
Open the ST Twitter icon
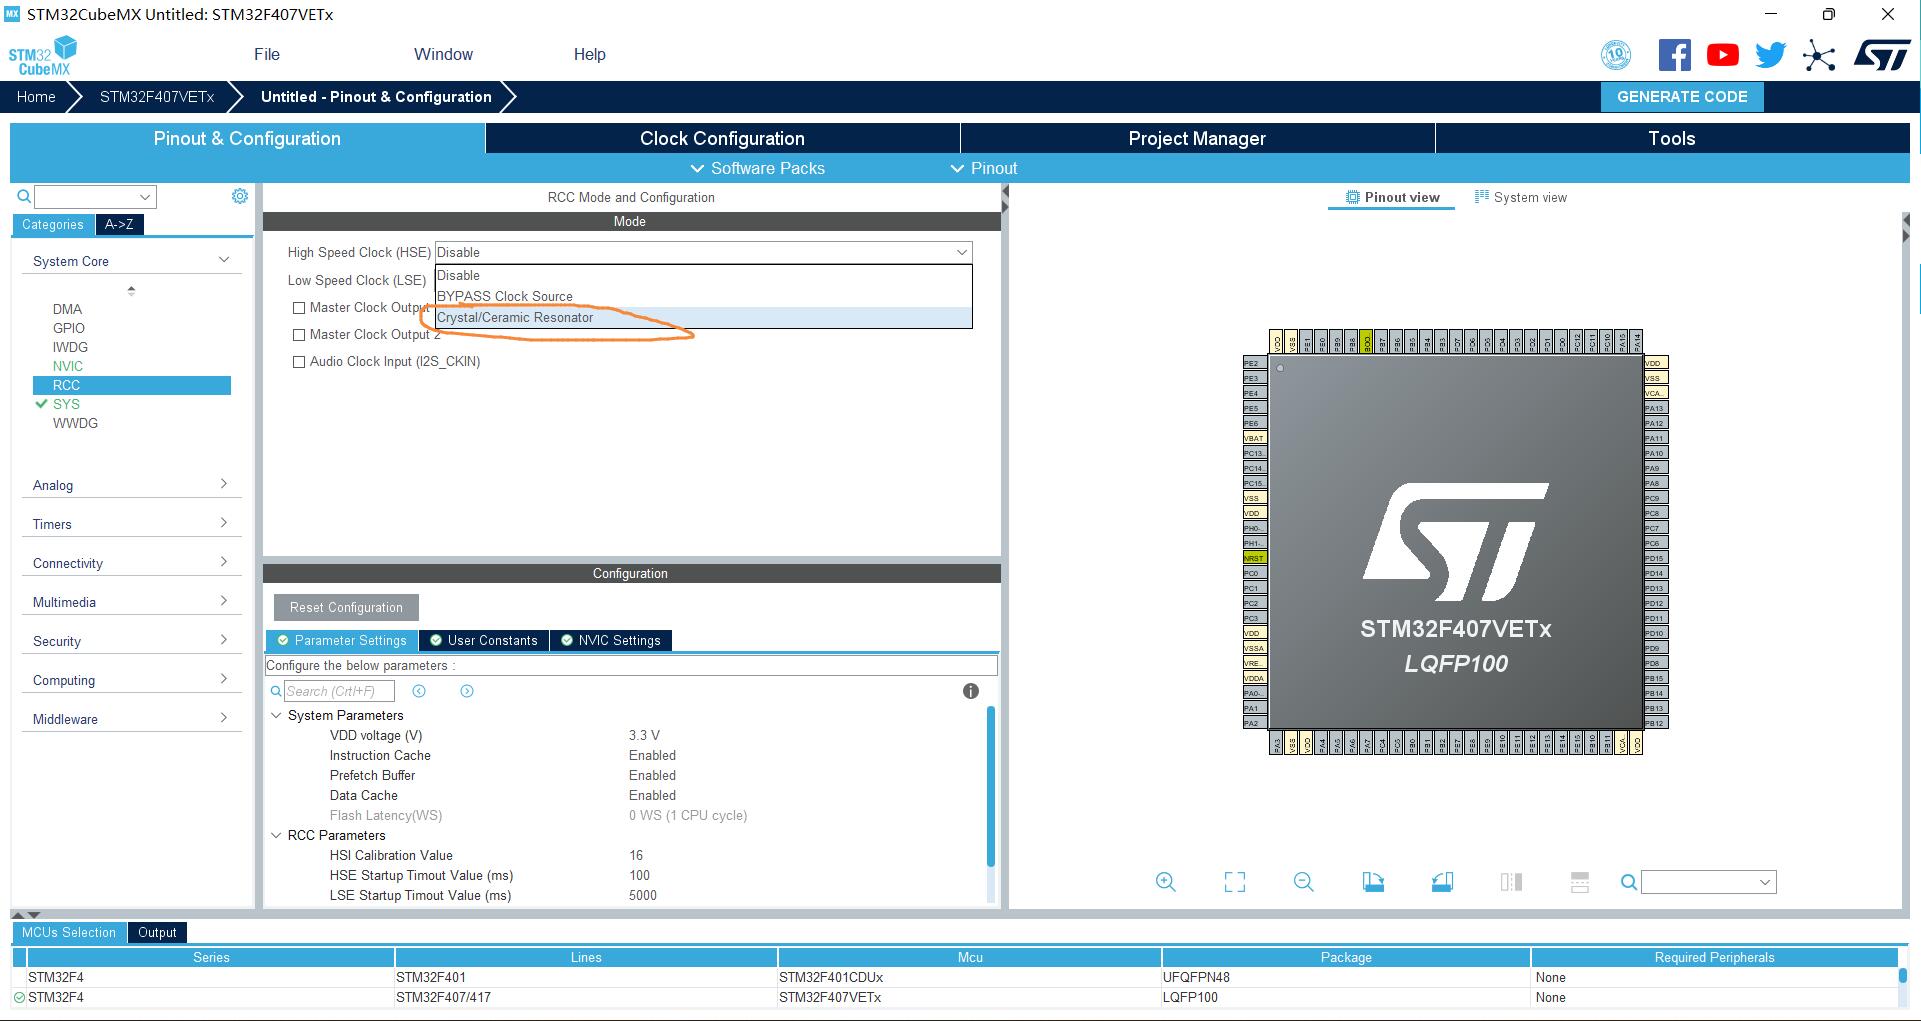click(1770, 55)
